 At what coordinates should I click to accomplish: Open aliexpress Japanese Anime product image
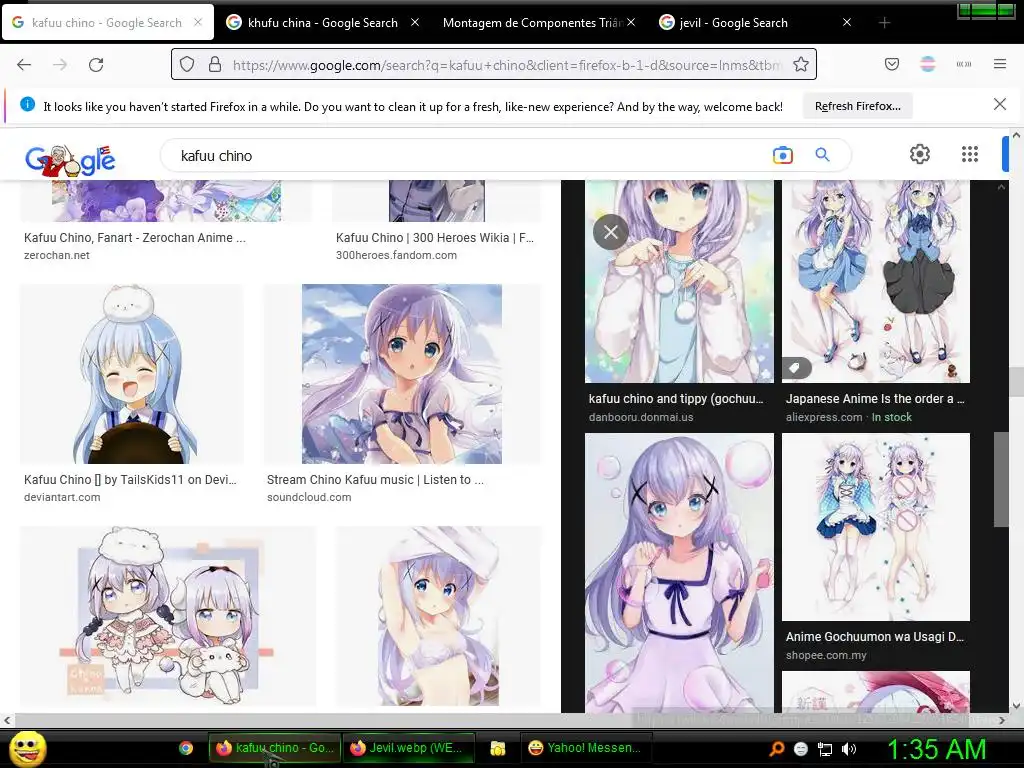coord(876,281)
